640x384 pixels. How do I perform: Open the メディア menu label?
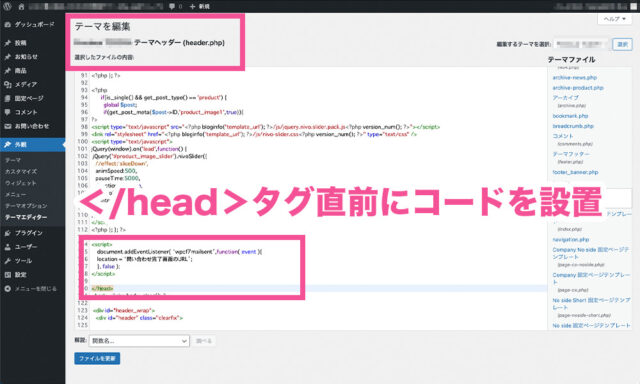click(x=26, y=84)
